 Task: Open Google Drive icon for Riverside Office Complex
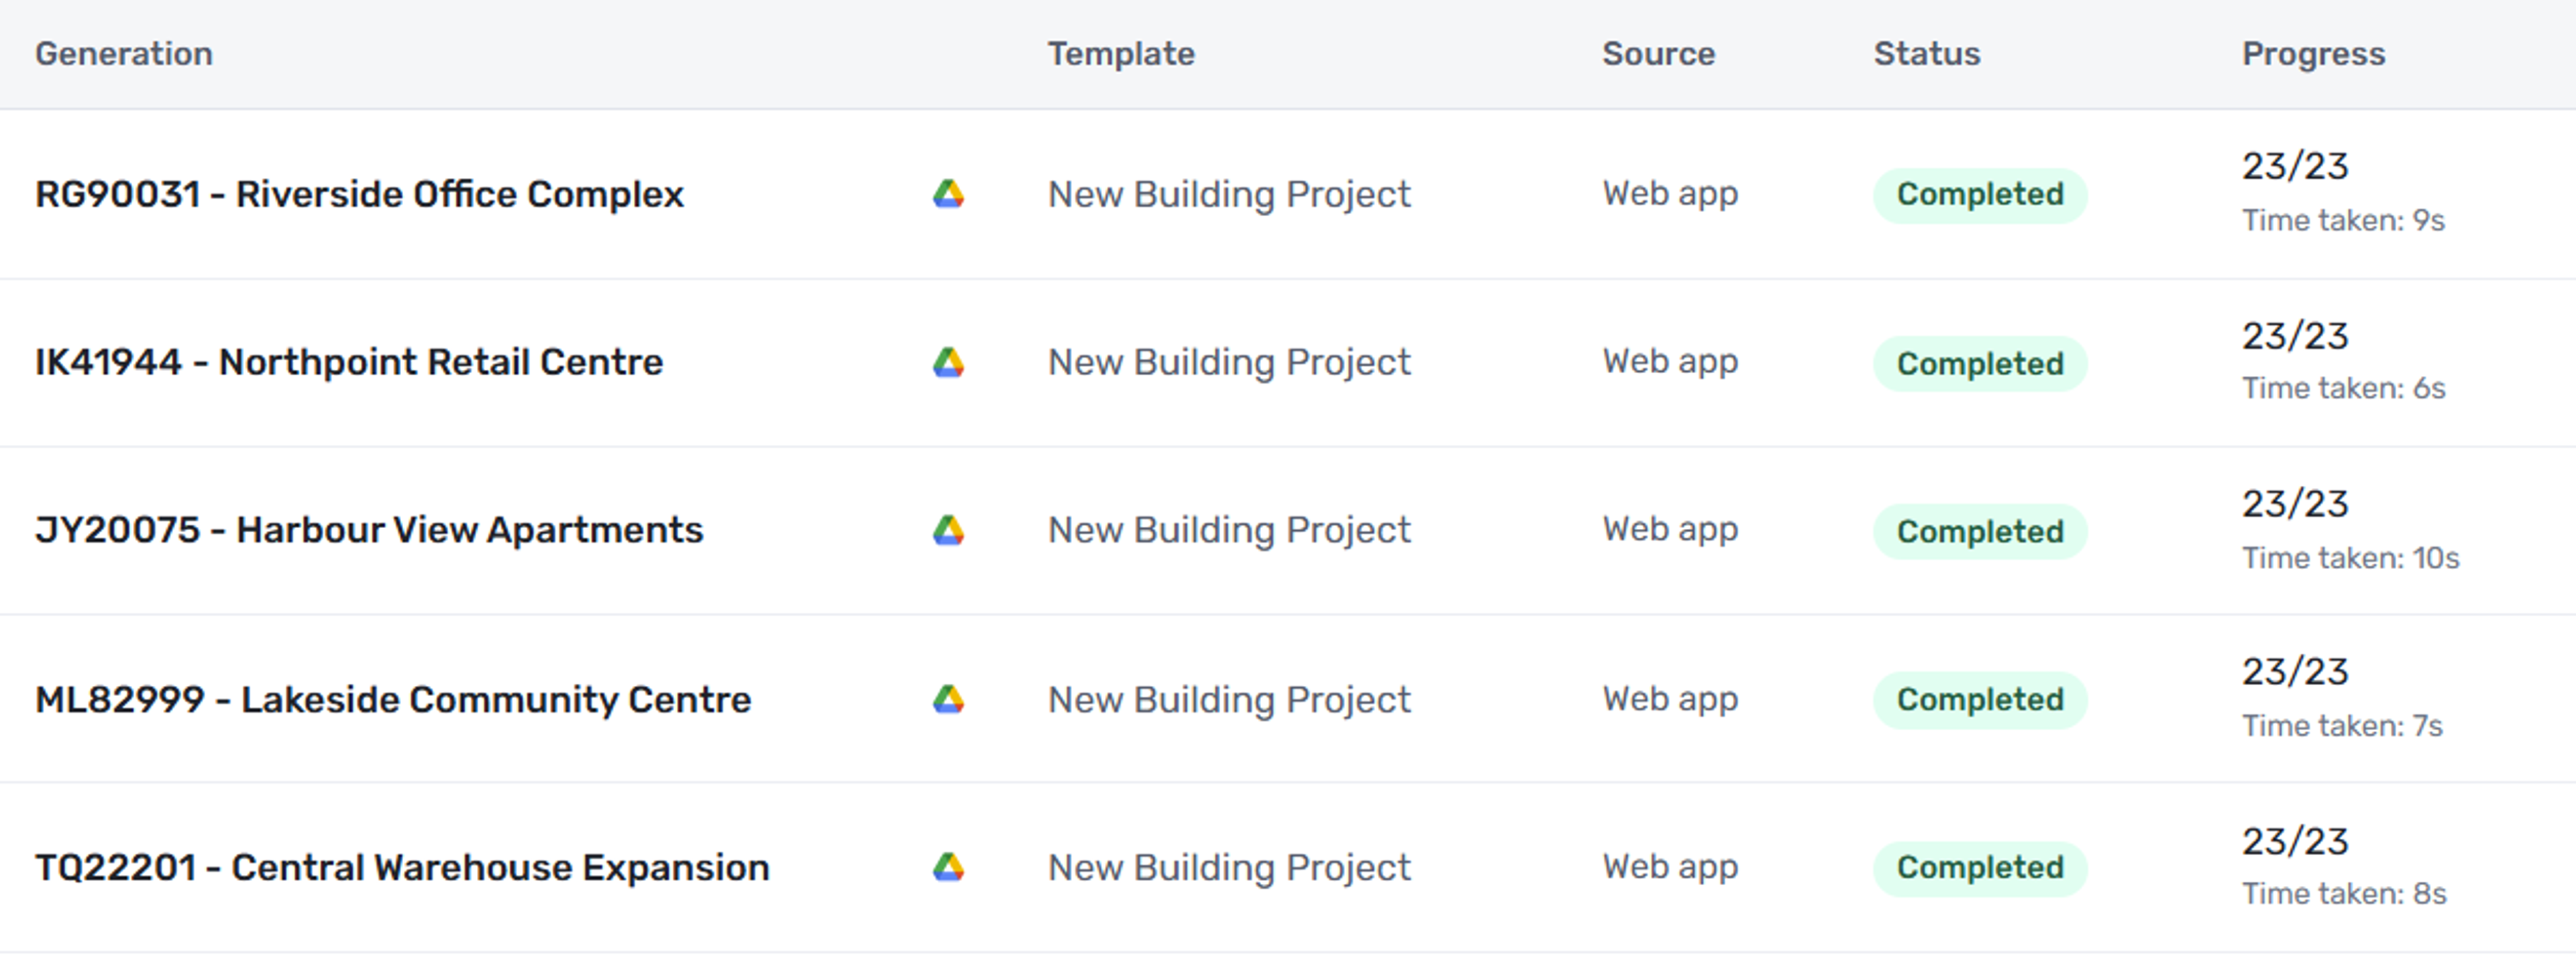pos(948,194)
